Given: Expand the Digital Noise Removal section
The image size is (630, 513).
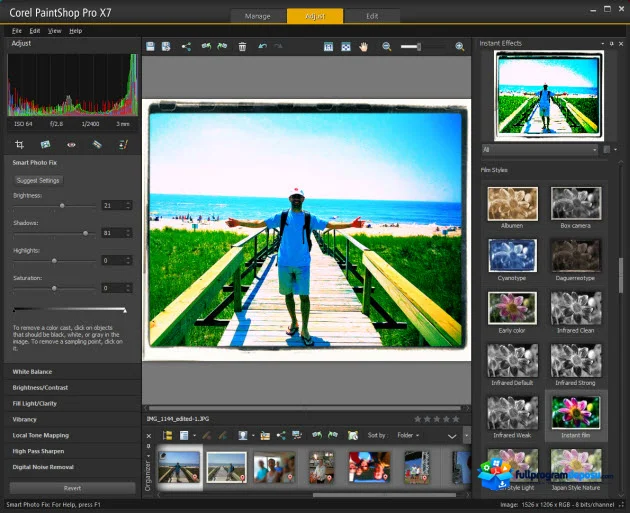Looking at the screenshot, I should 73,467.
